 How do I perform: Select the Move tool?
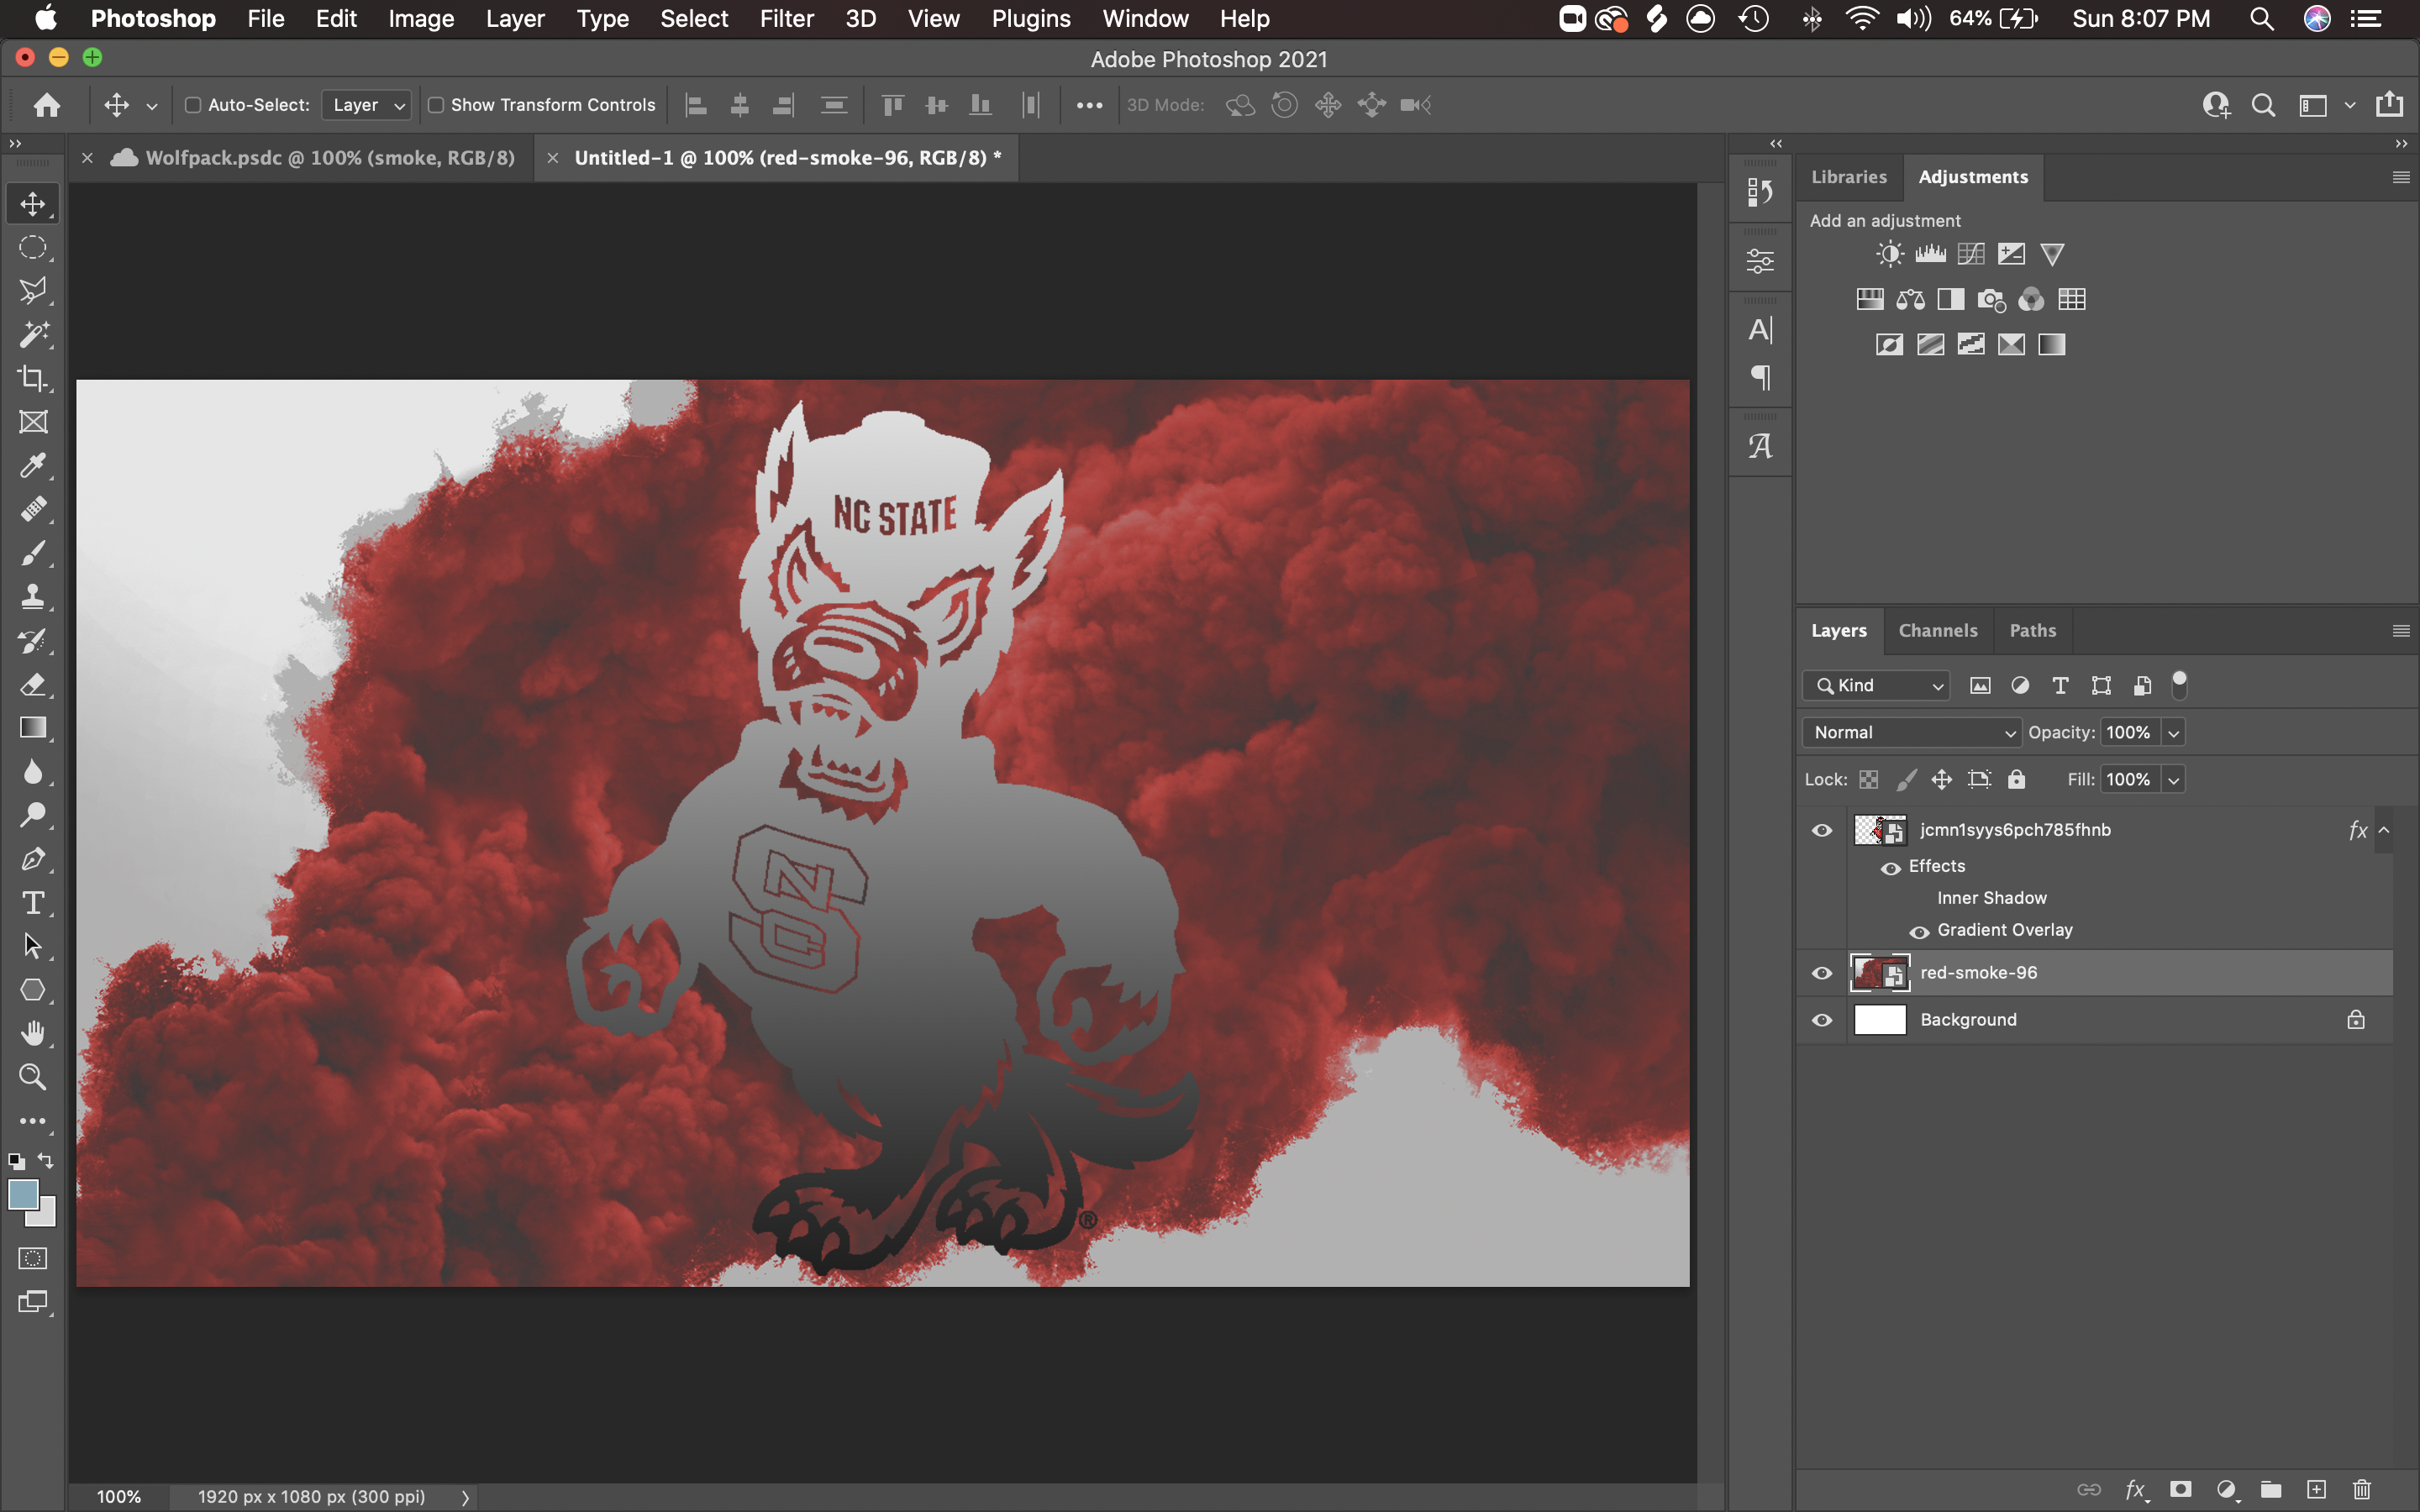click(x=33, y=204)
